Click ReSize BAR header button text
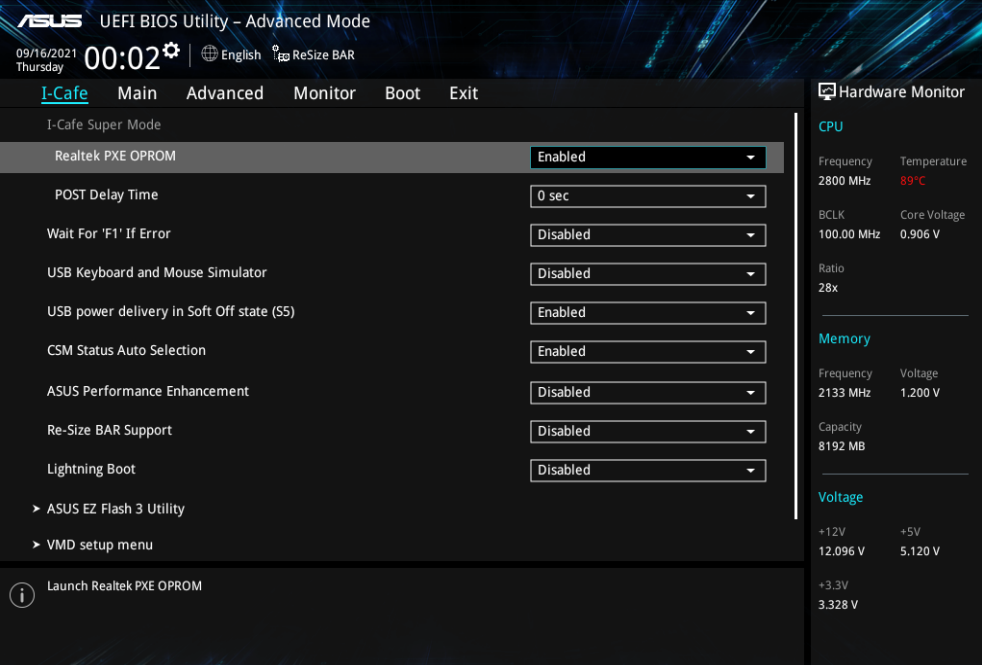The width and height of the screenshot is (982, 665). (323, 55)
